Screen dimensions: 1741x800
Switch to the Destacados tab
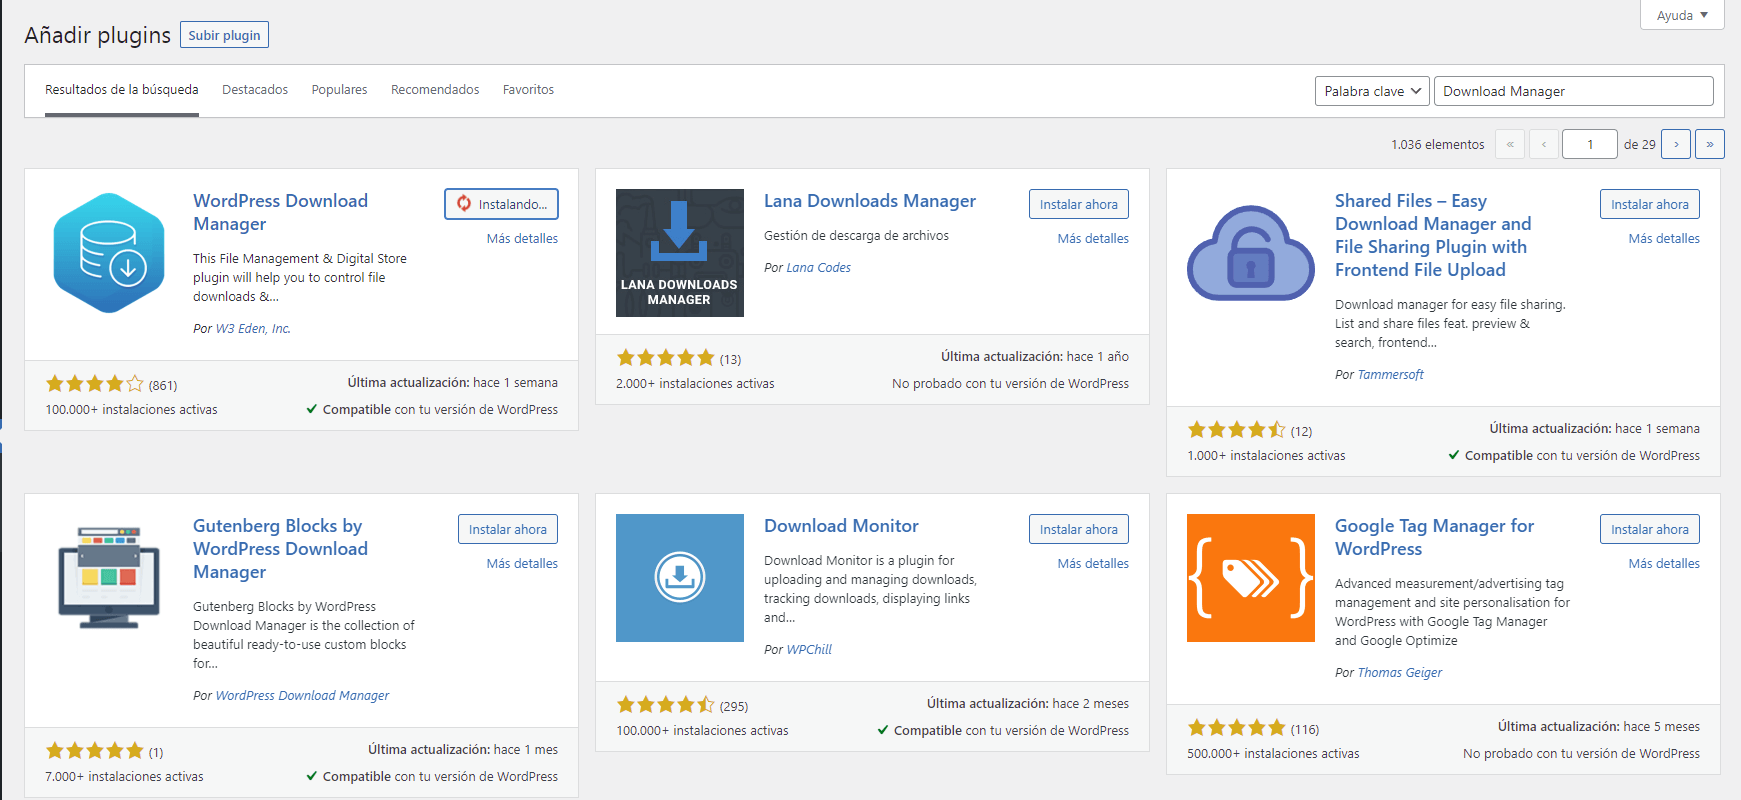point(255,90)
